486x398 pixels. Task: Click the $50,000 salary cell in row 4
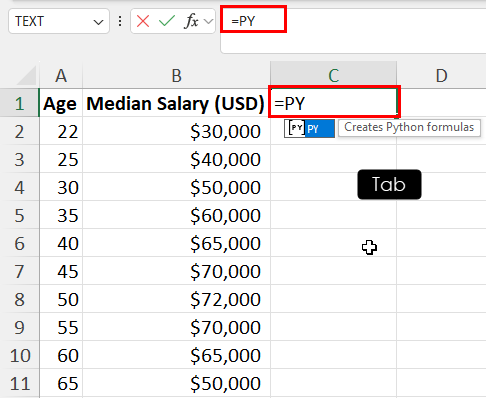coord(176,187)
